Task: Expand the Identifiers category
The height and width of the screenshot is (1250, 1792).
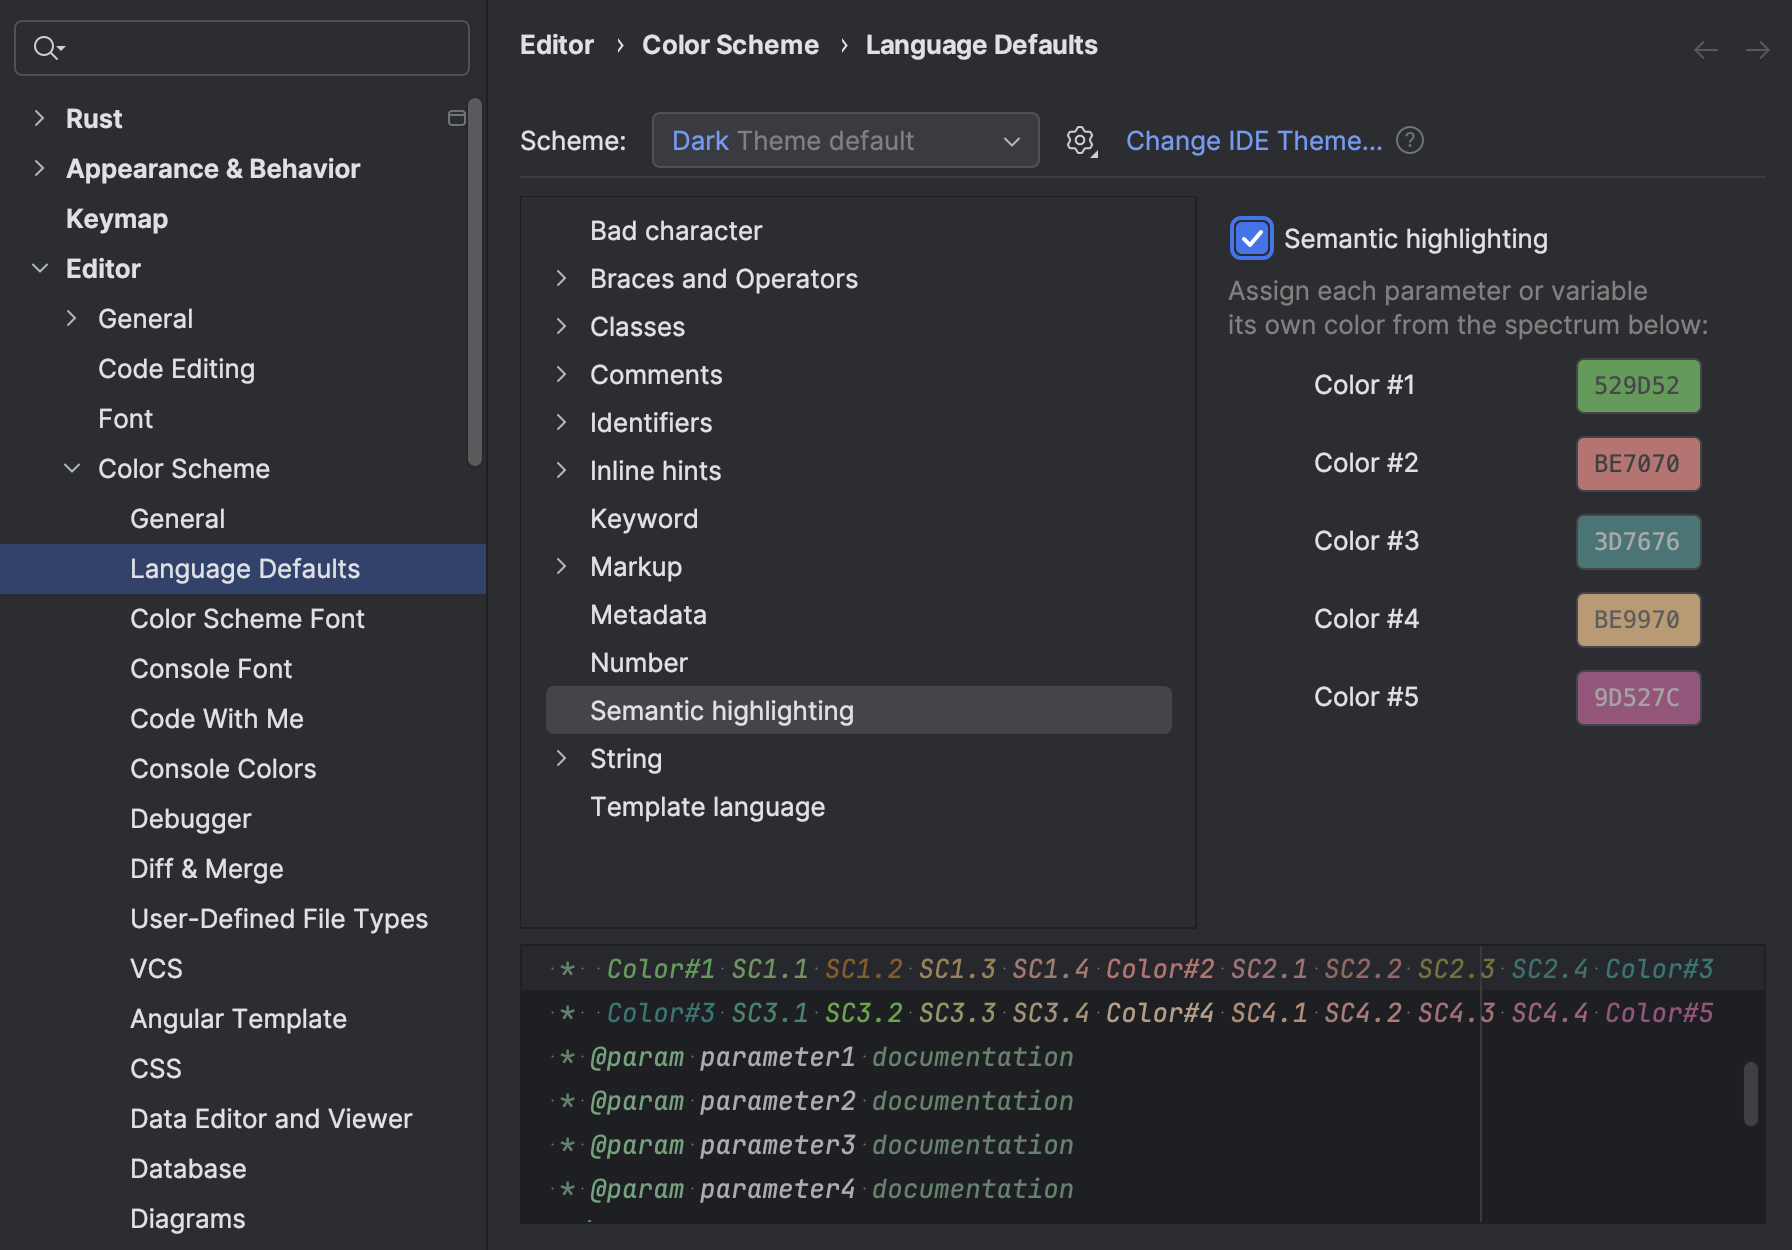Action: [x=561, y=422]
